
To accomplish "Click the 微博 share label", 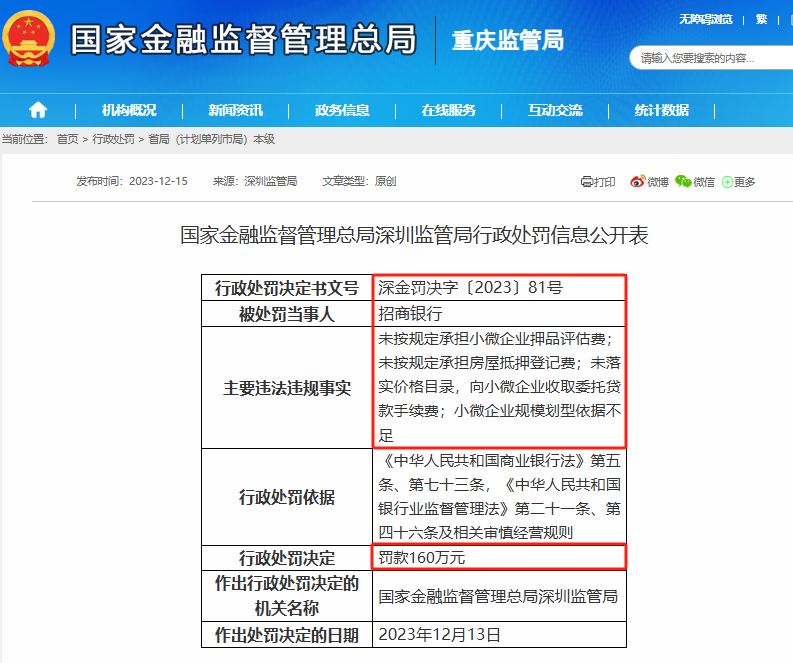I will [657, 182].
